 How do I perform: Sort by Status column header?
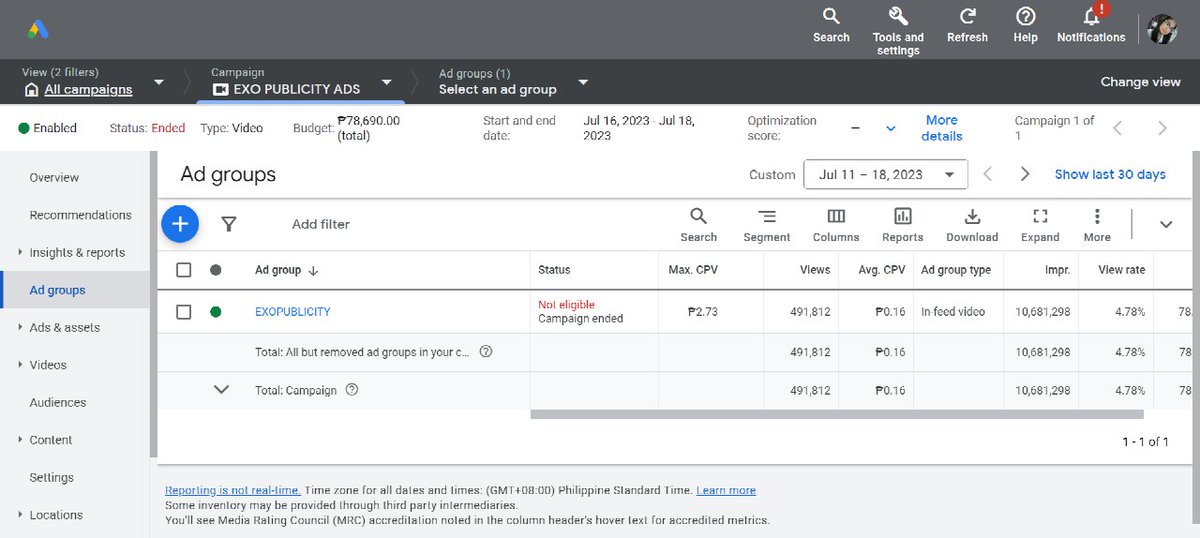554,270
